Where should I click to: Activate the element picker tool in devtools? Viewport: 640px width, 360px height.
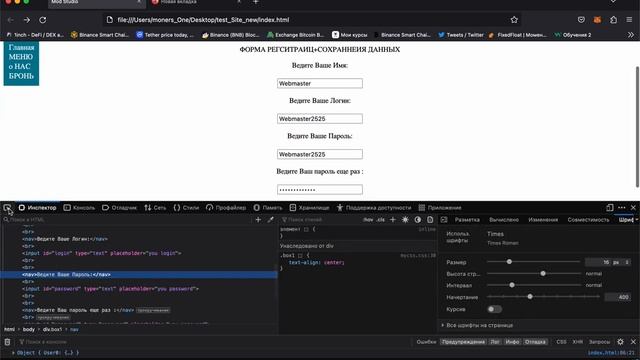click(x=7, y=208)
